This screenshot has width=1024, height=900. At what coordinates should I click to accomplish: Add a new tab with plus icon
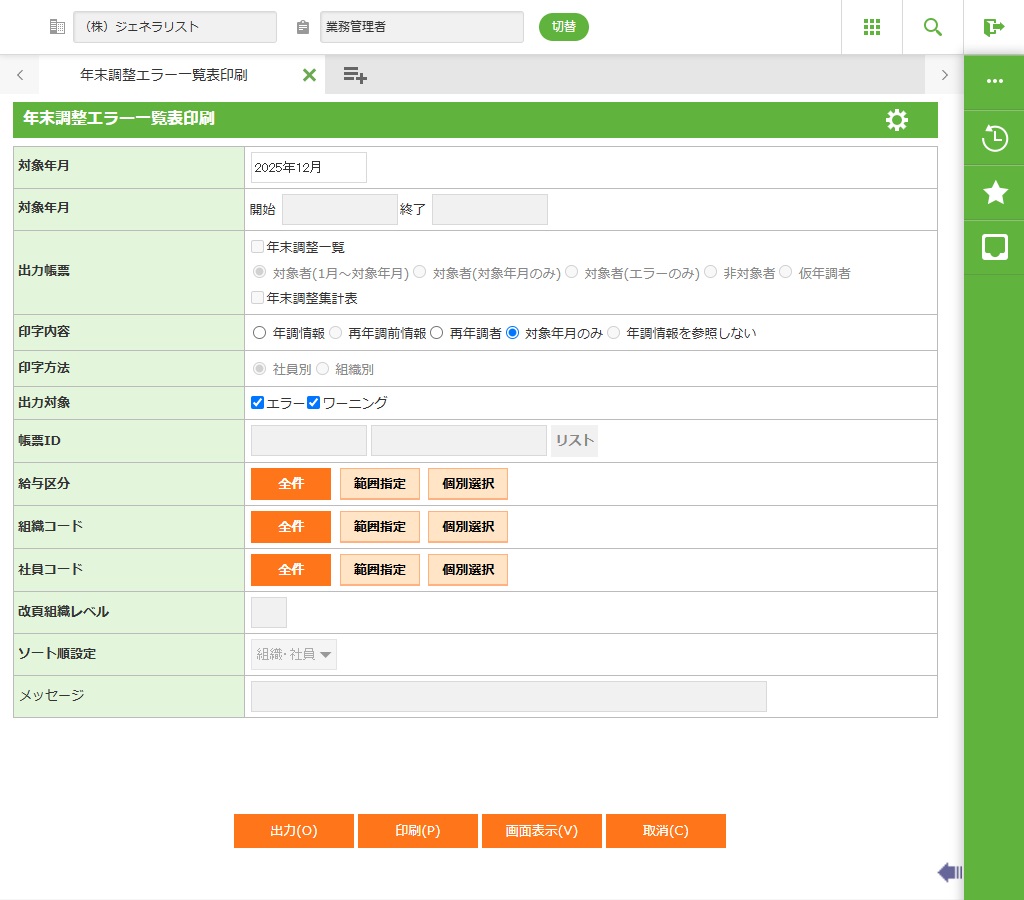pos(355,75)
